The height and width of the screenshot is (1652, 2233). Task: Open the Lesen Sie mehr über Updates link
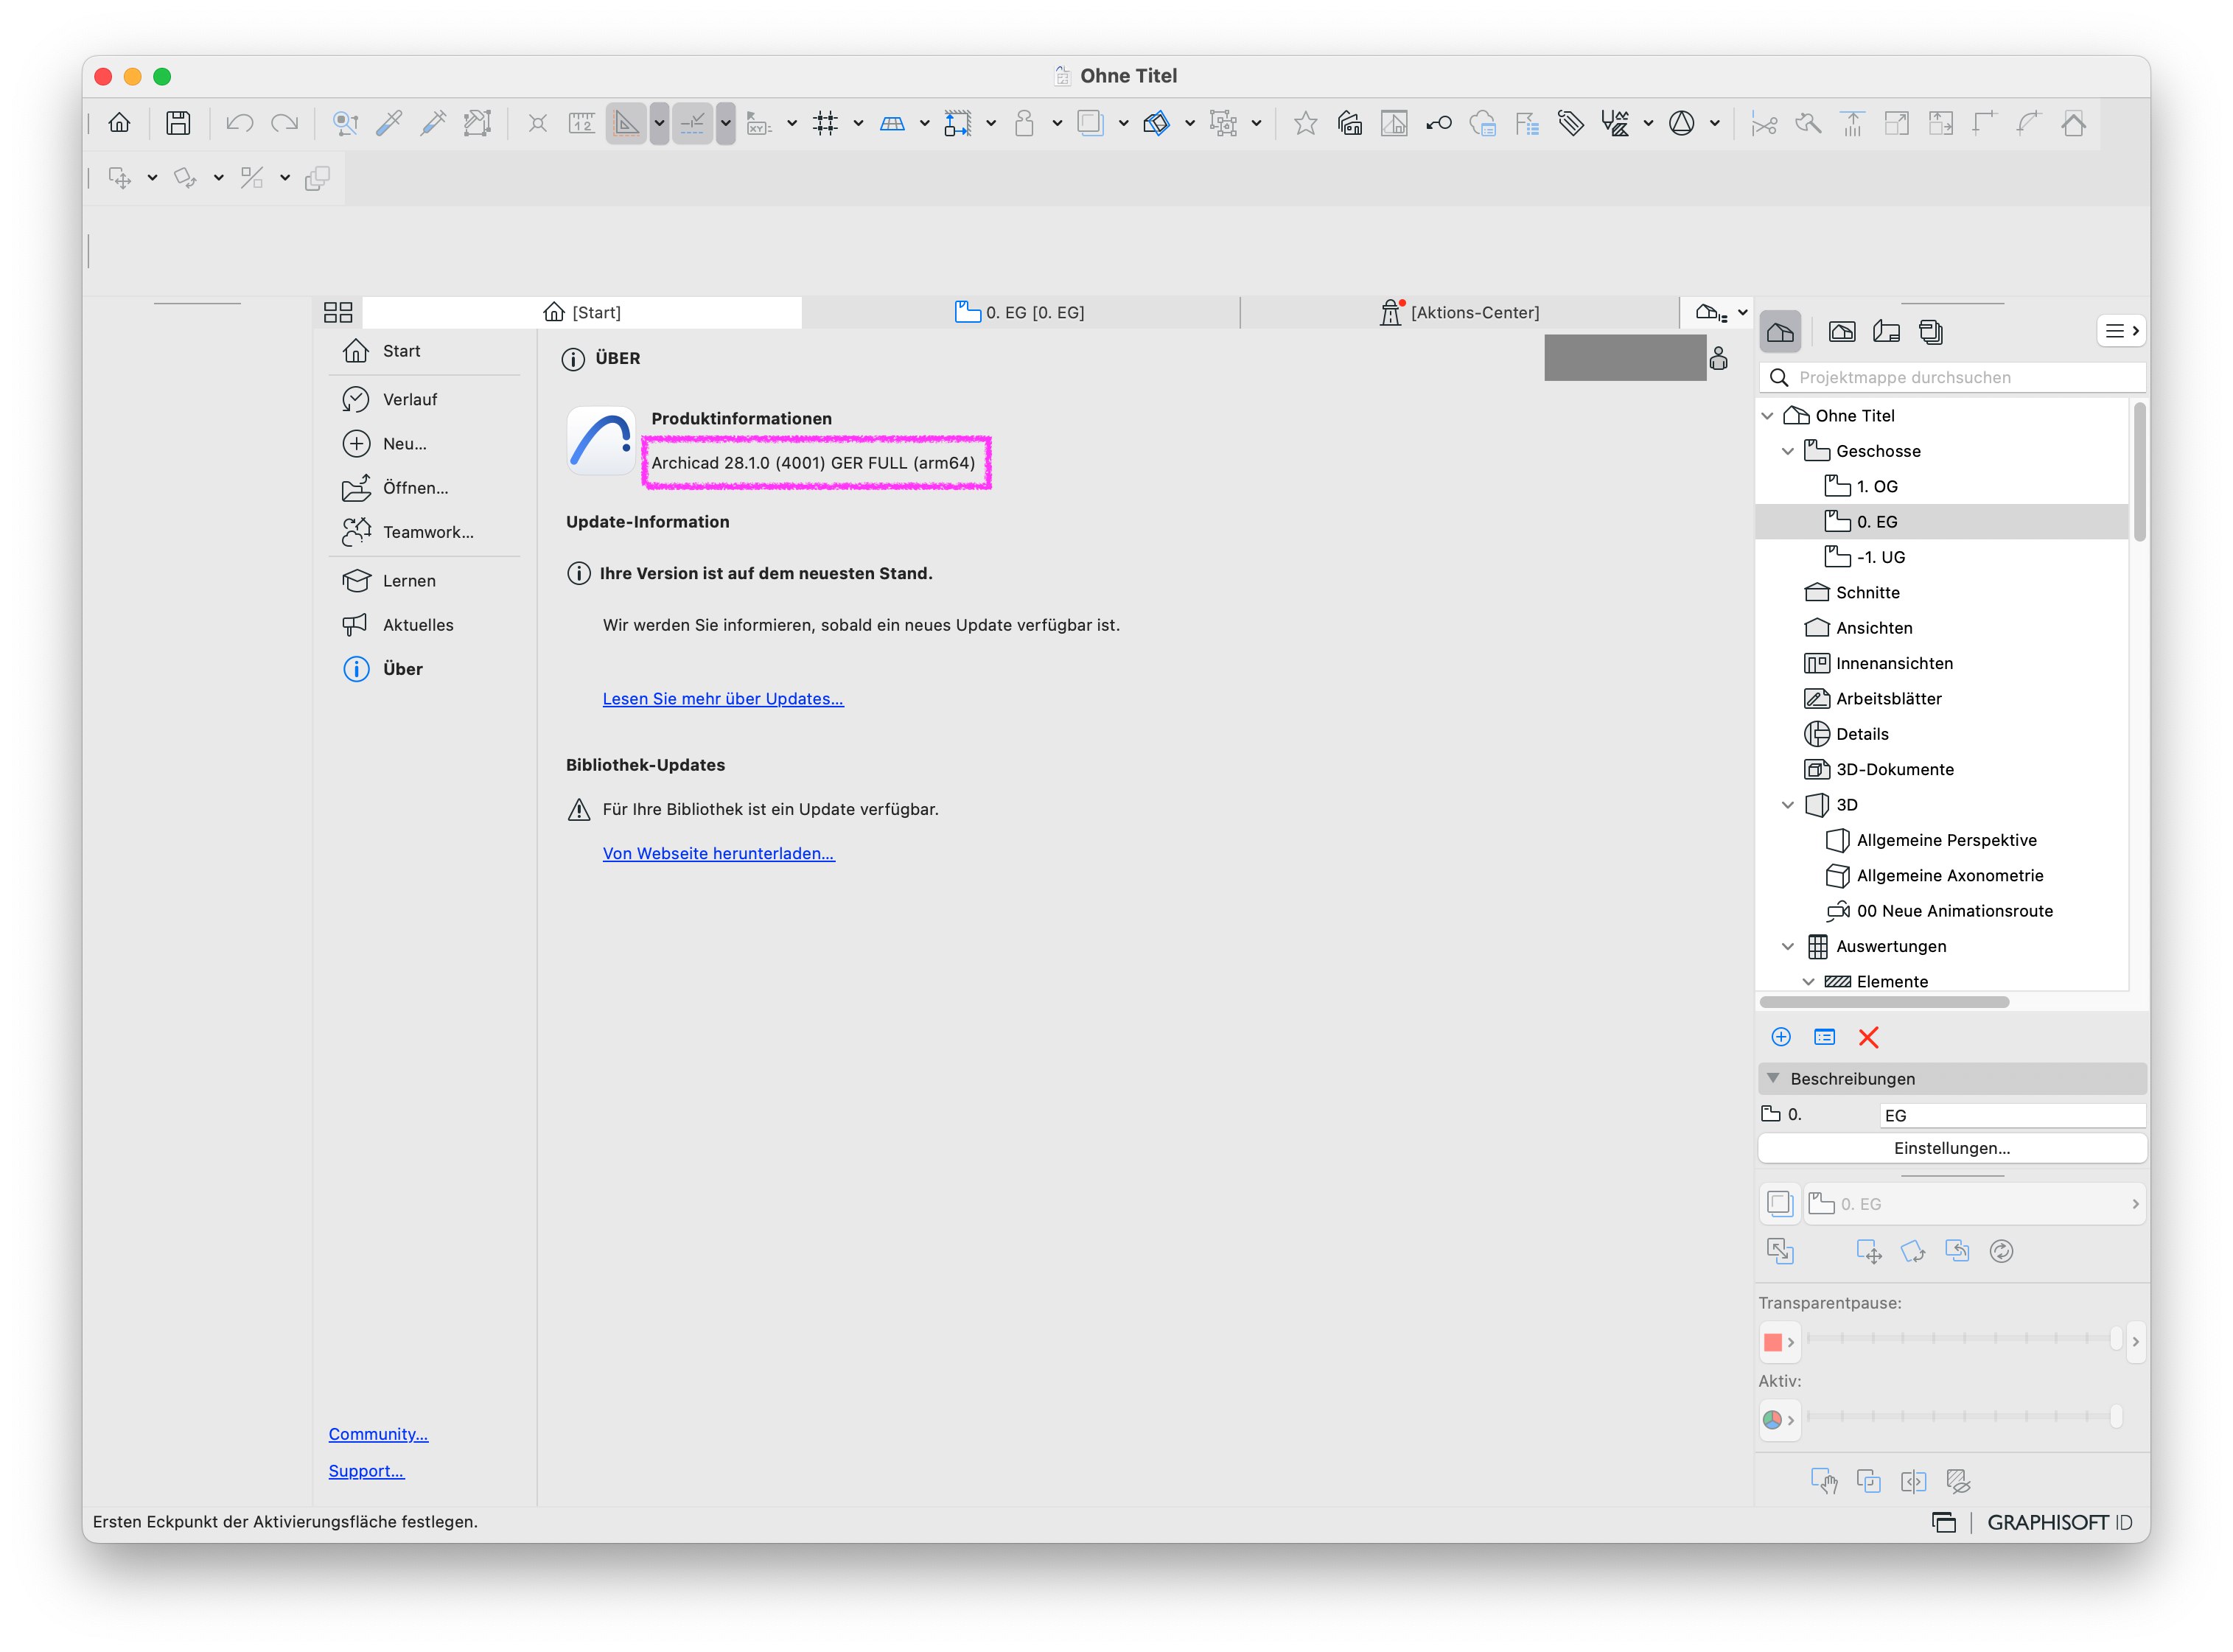[723, 698]
